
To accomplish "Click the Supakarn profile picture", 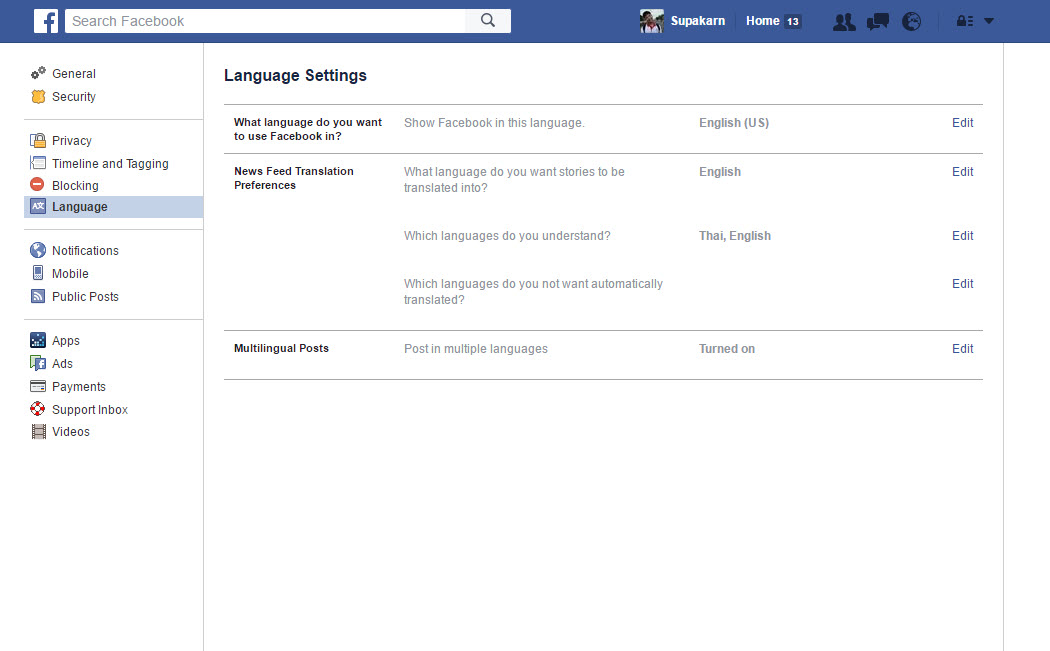I will coord(652,21).
